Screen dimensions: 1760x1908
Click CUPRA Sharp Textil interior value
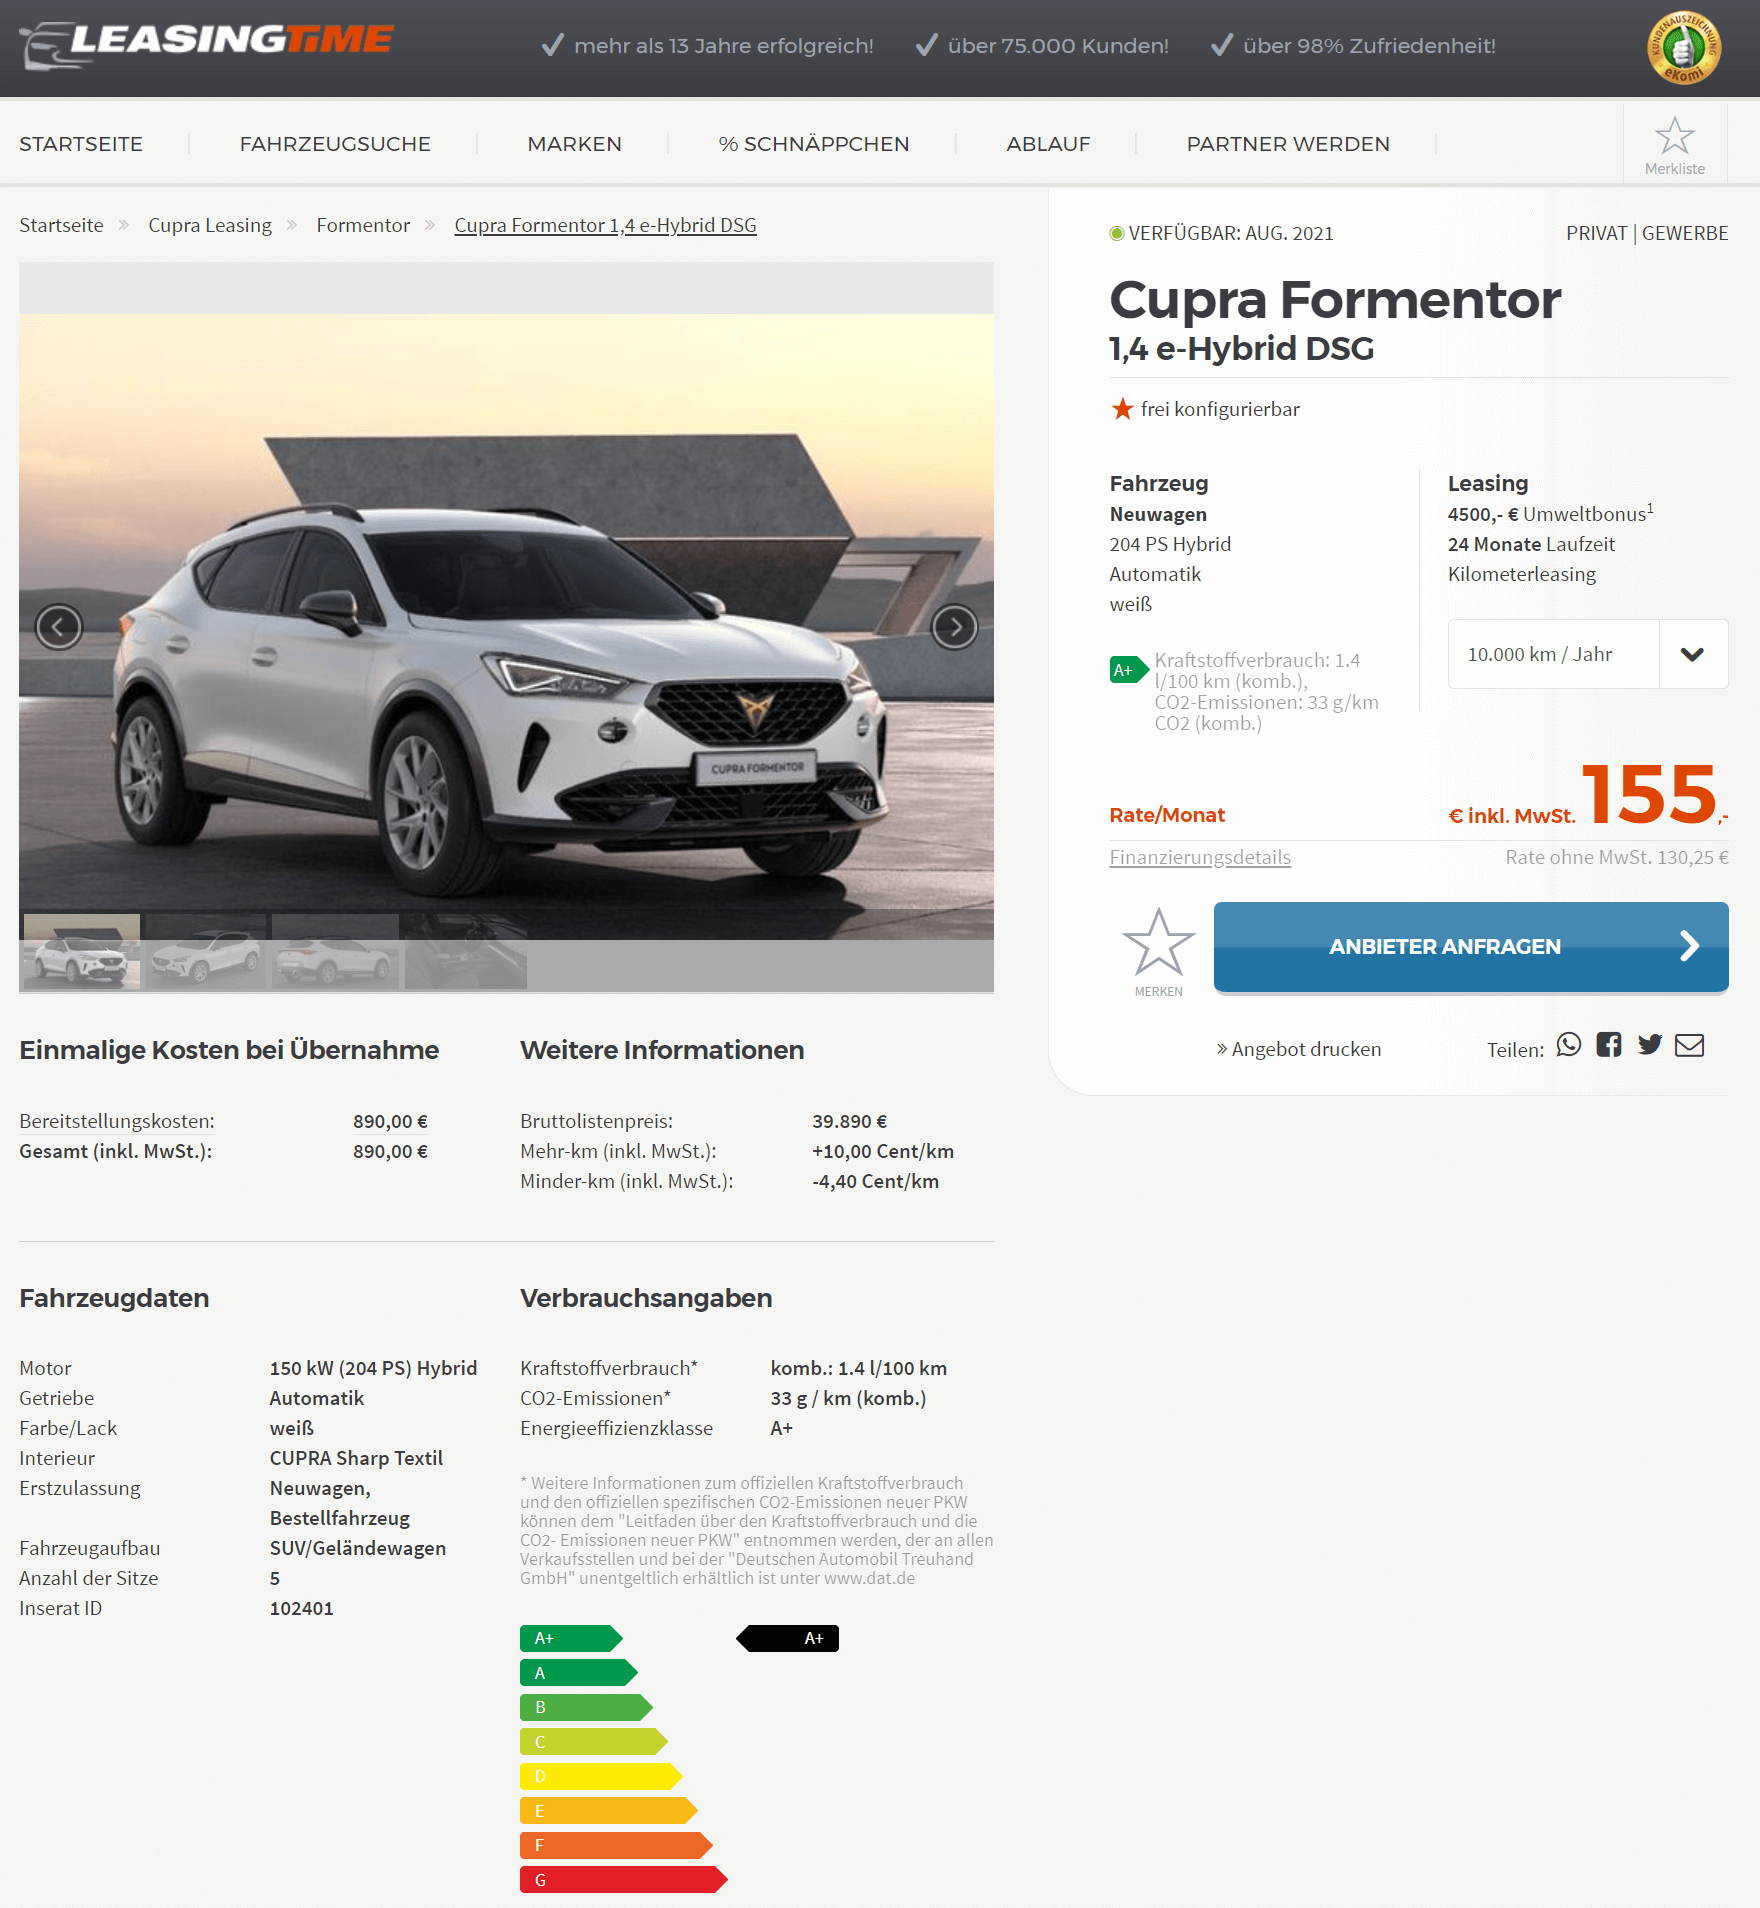click(x=356, y=1458)
